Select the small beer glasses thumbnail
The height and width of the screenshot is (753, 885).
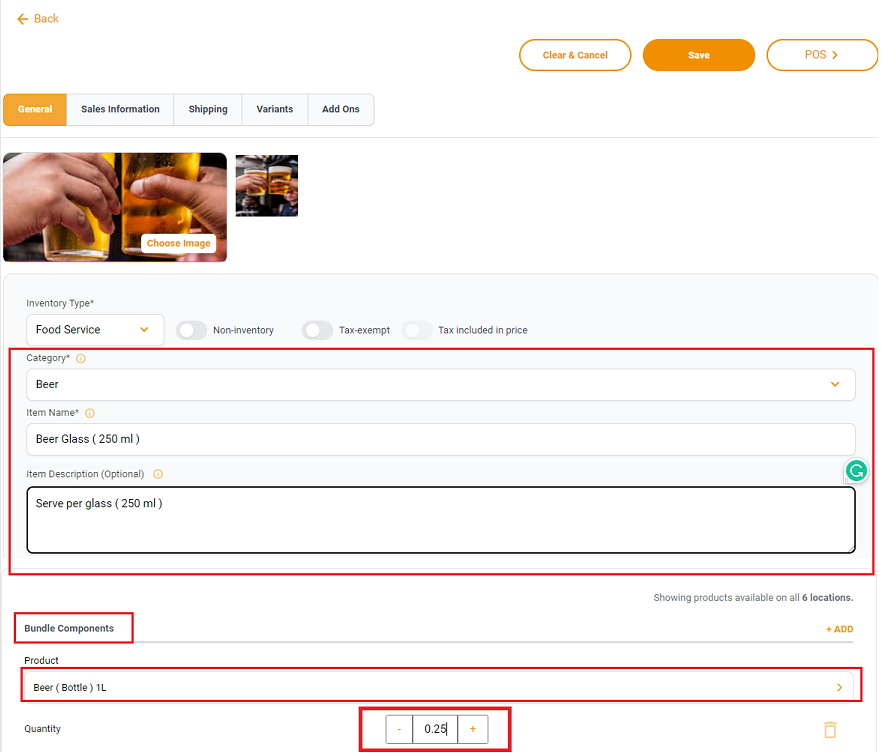tap(267, 186)
